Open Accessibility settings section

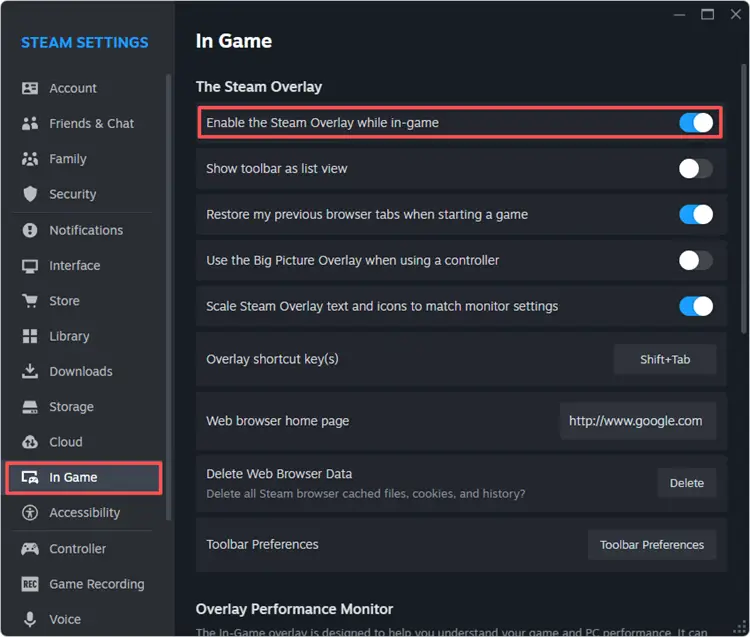click(86, 513)
